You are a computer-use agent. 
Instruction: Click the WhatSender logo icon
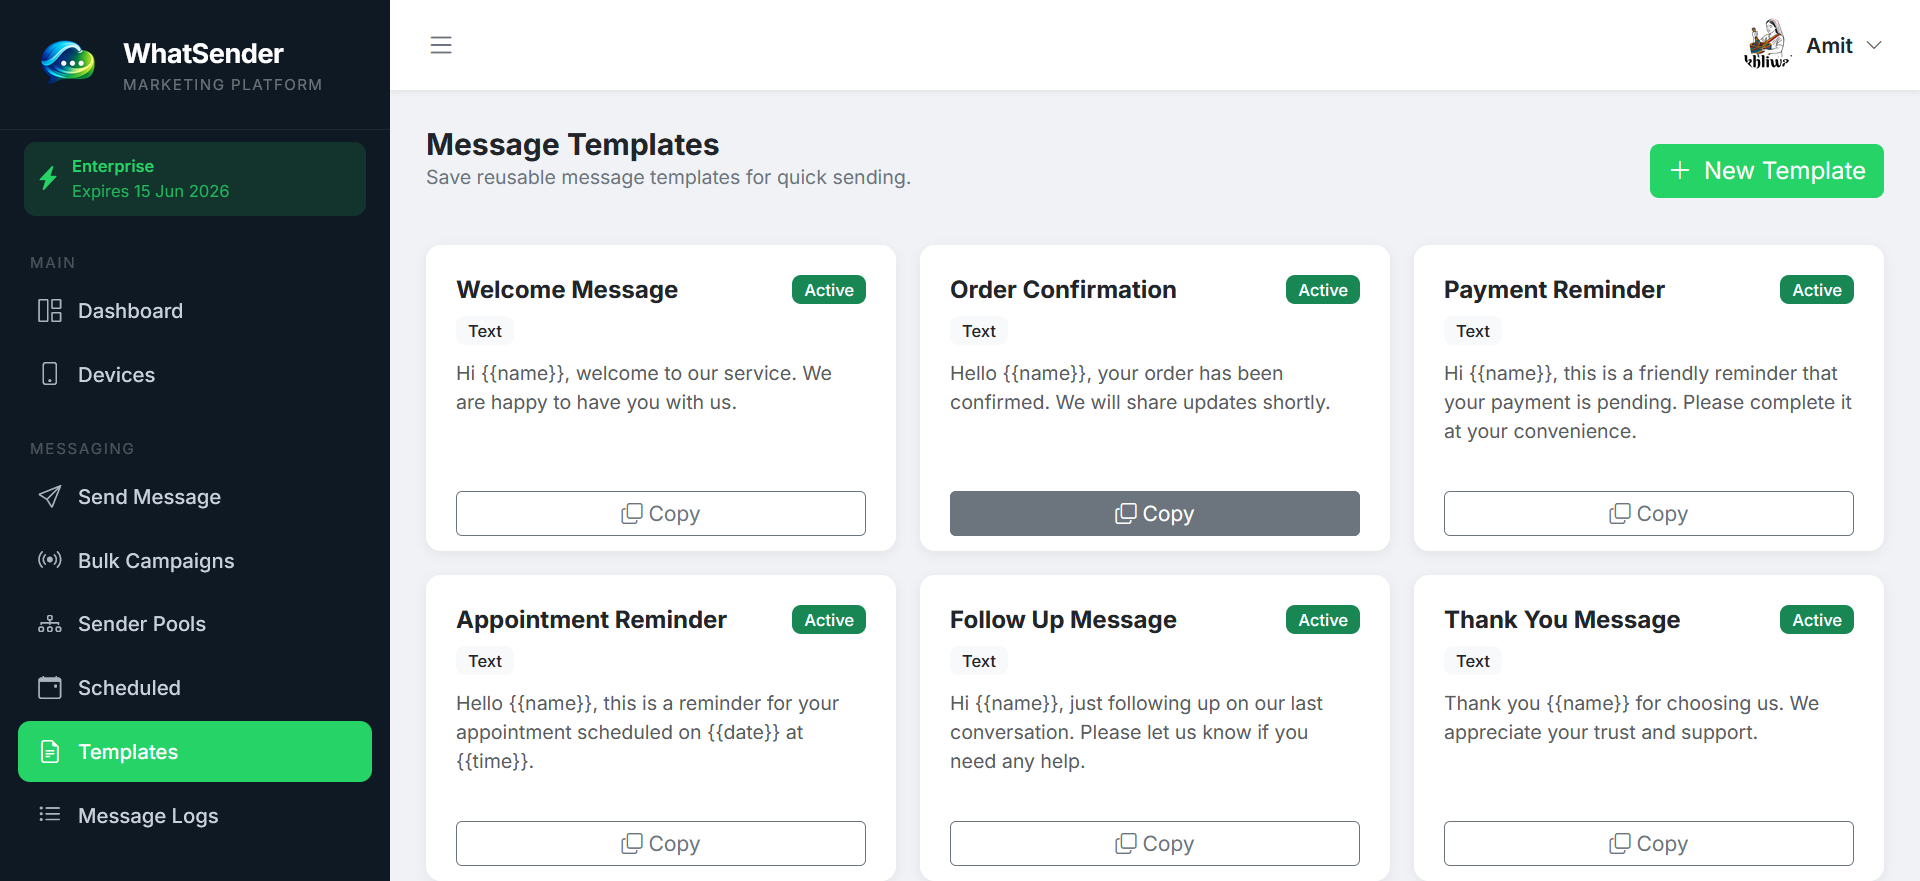click(x=68, y=62)
